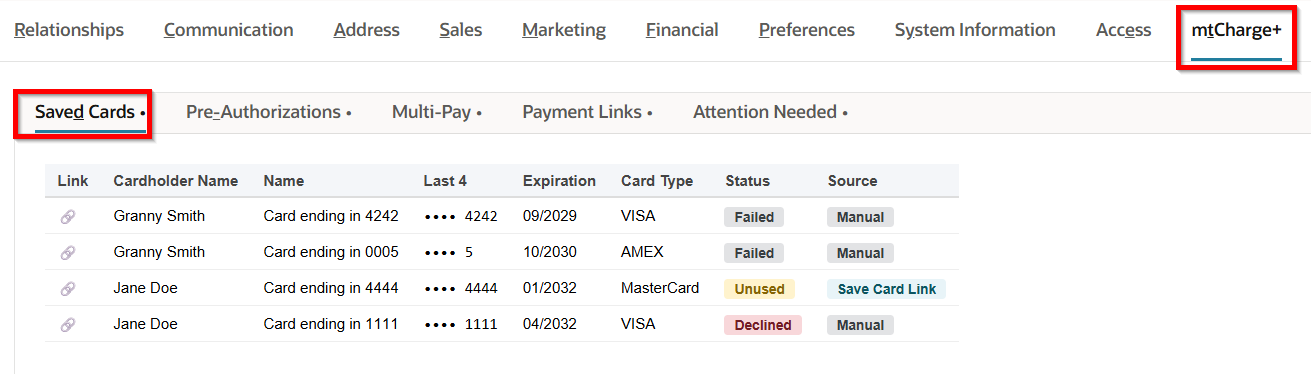Select the Preferences tab
Image resolution: width=1311 pixels, height=374 pixels.
[807, 30]
